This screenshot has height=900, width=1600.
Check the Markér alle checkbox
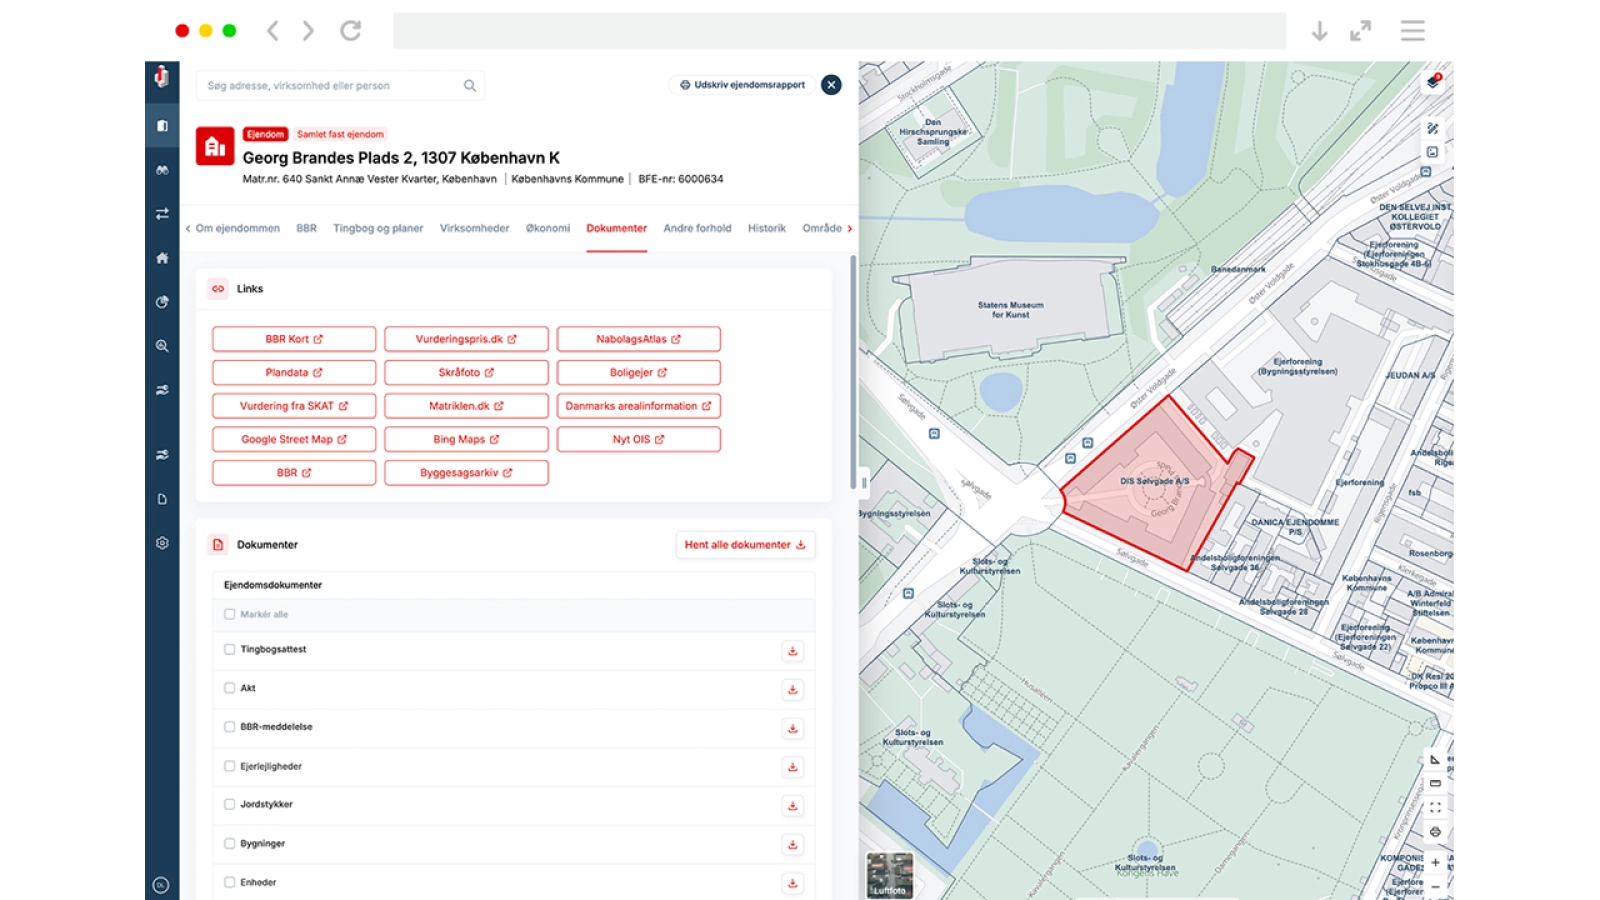coord(230,615)
